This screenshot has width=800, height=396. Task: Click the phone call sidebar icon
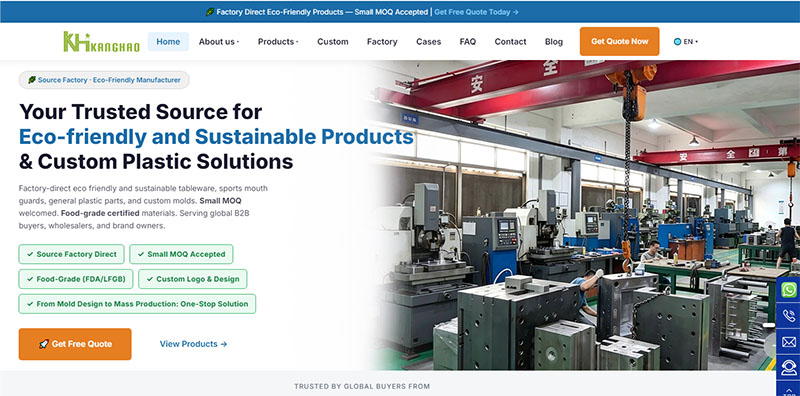[788, 315]
